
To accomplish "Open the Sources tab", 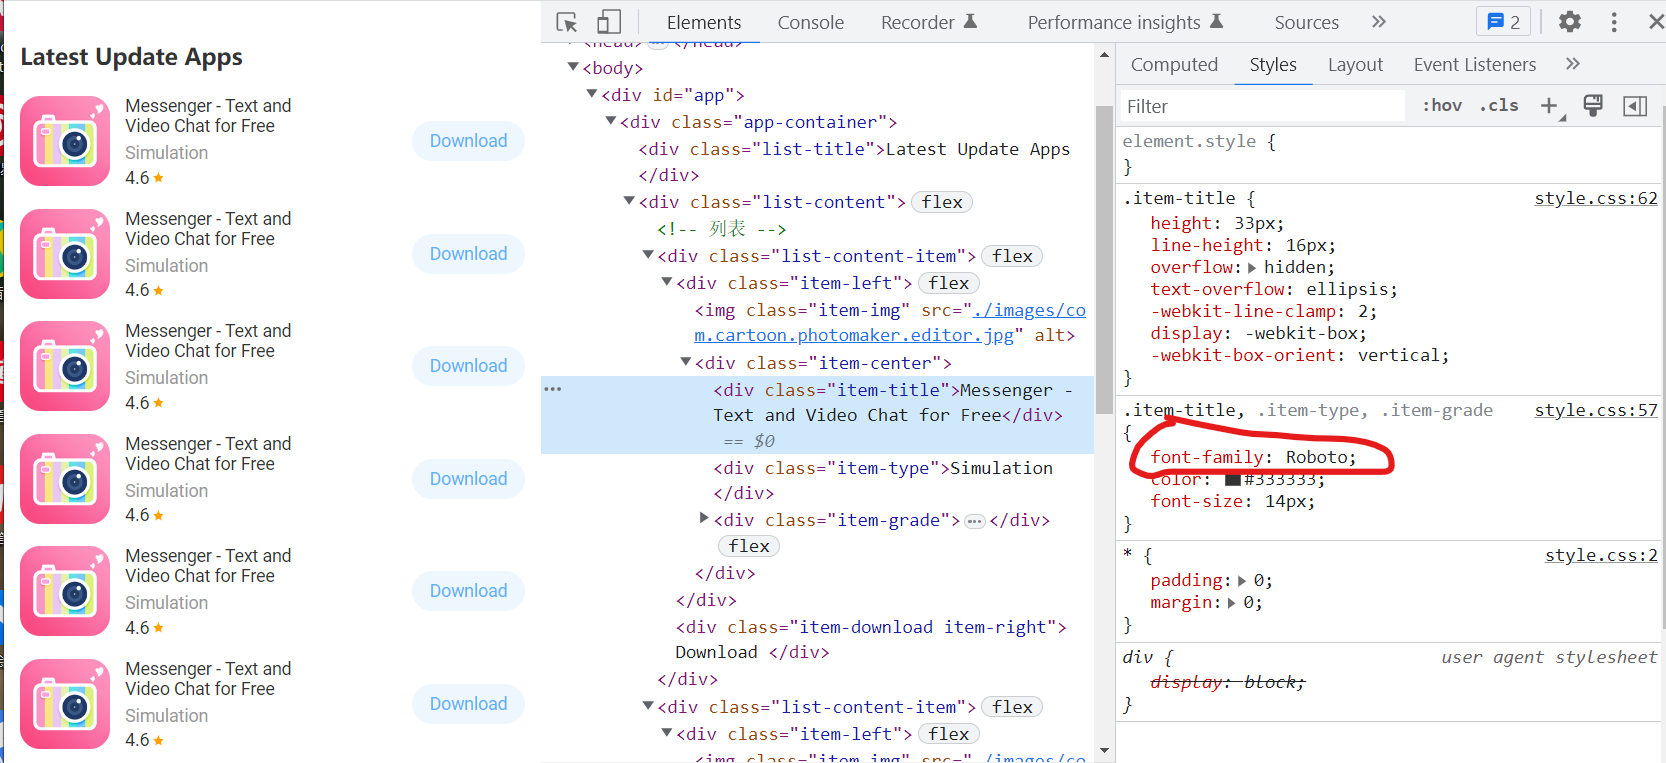I will pos(1306,22).
